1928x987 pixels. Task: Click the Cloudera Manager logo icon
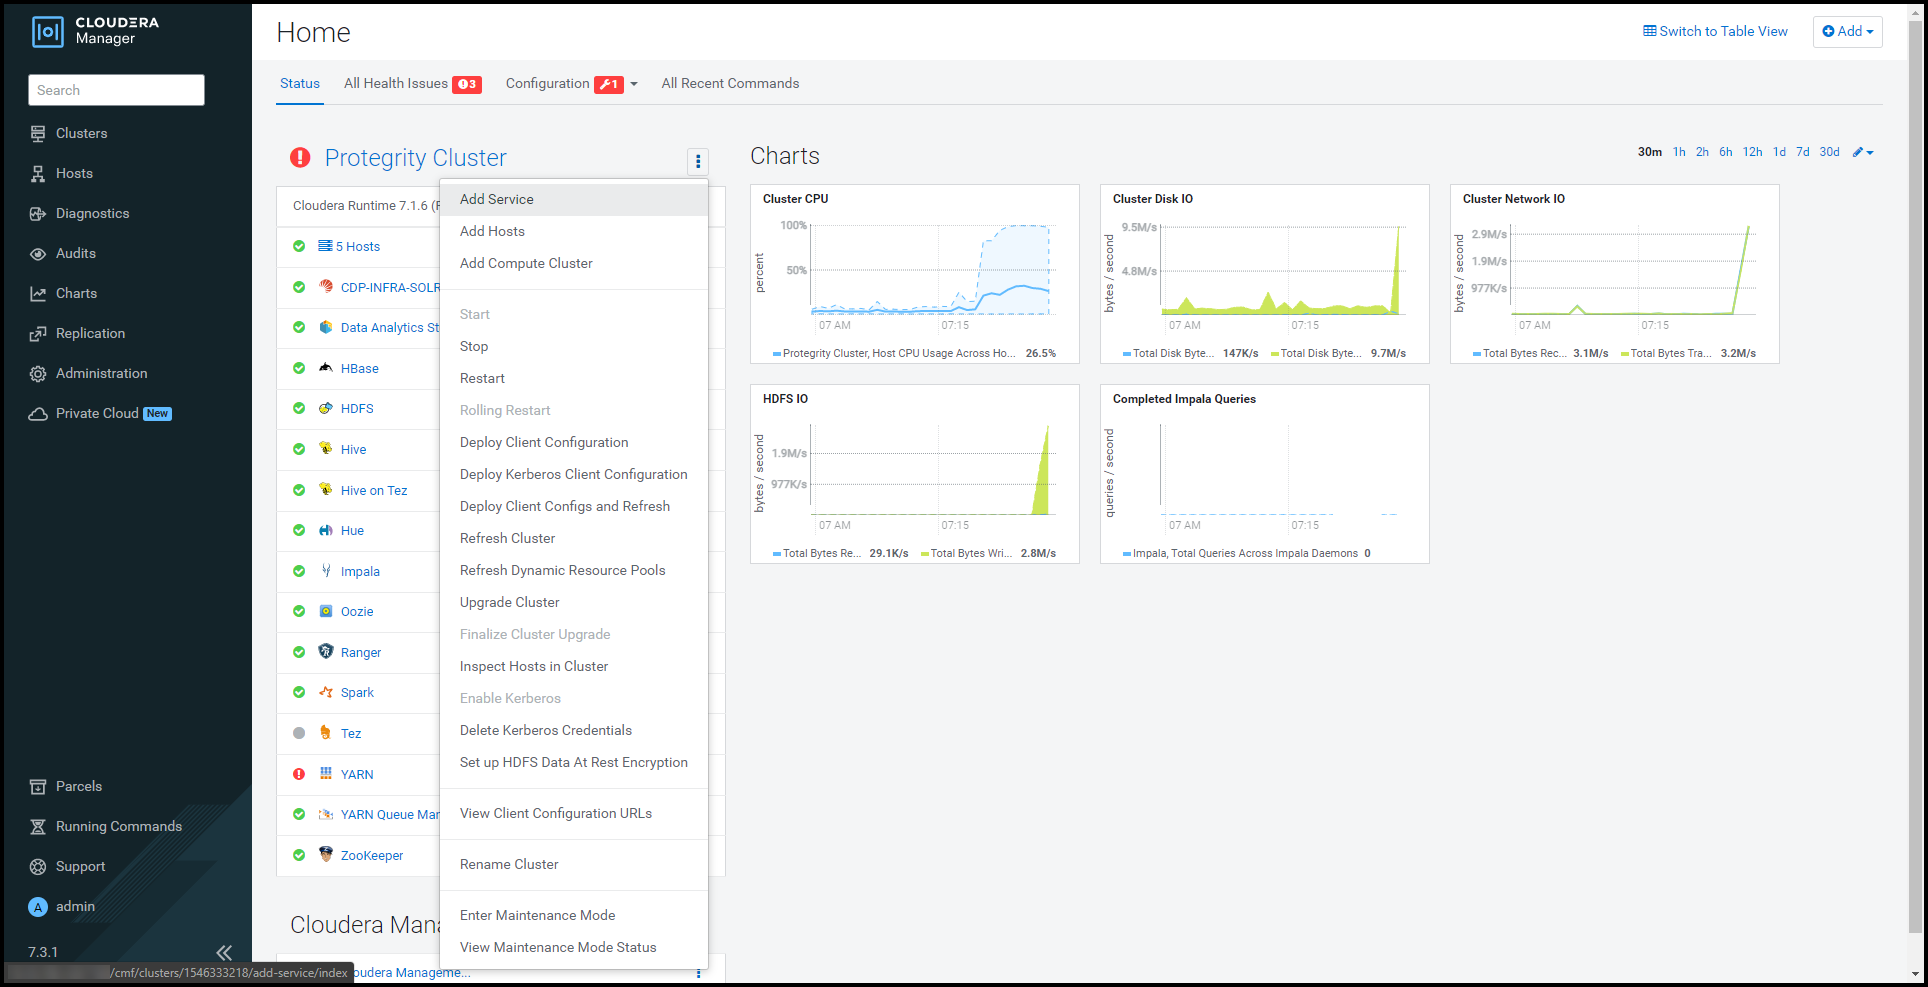point(48,32)
